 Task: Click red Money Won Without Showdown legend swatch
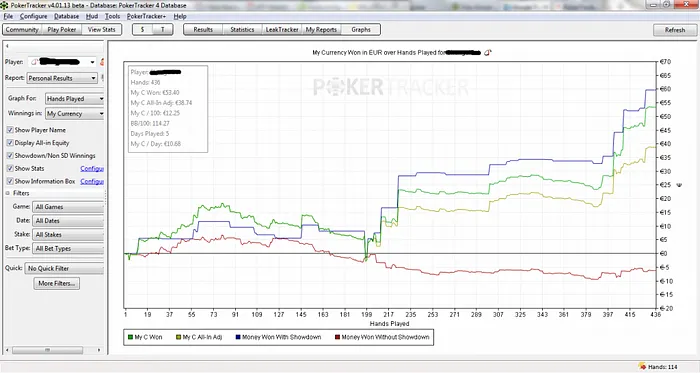point(338,337)
